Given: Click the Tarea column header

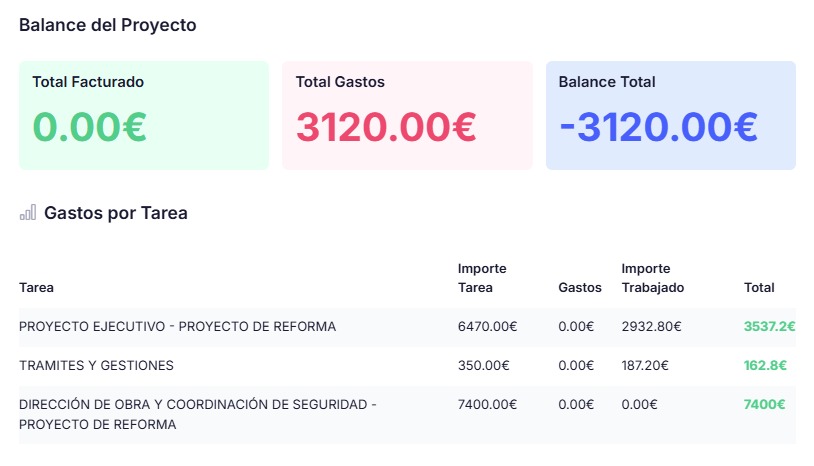Looking at the screenshot, I should 36,287.
